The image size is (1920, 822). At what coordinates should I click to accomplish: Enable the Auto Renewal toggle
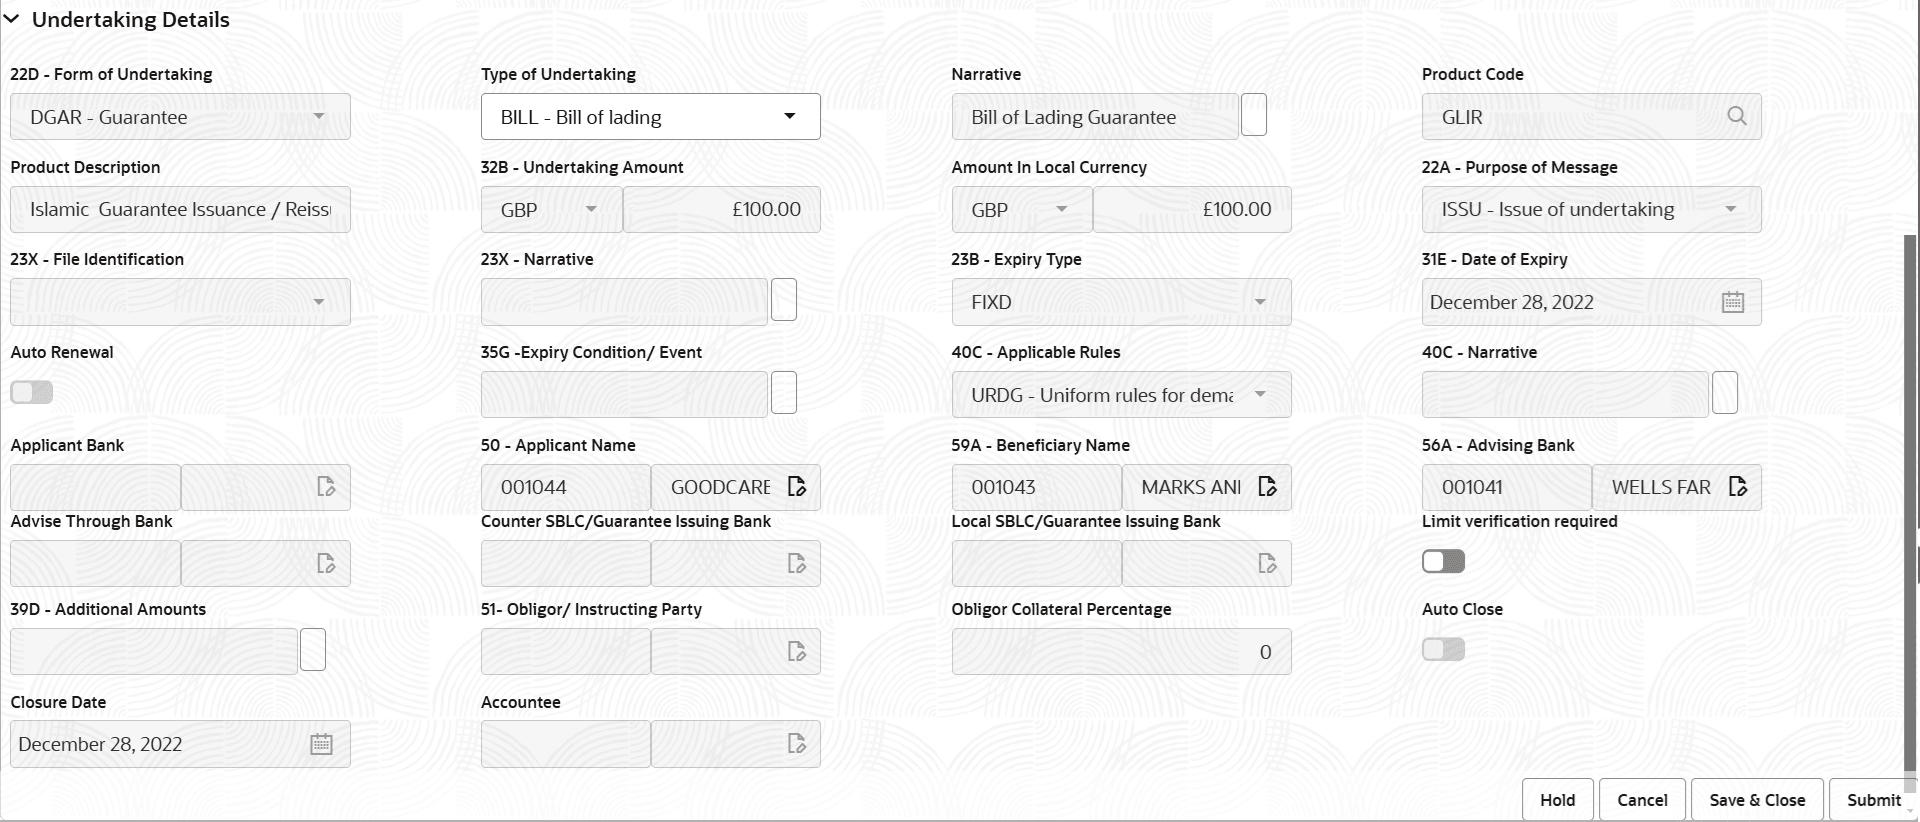pyautogui.click(x=31, y=392)
